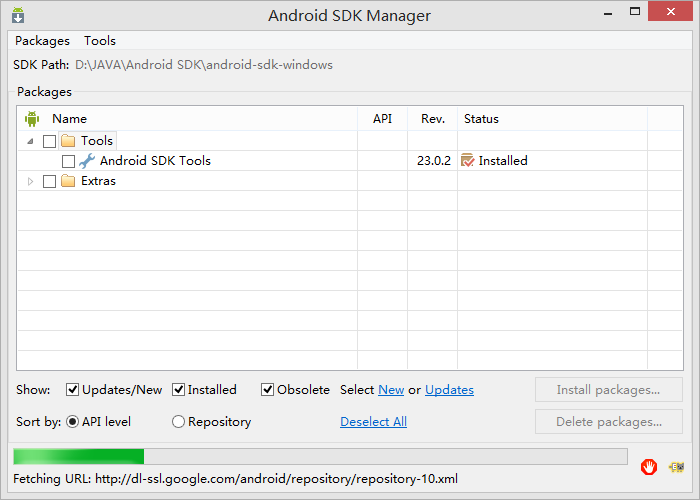Expand the Extras tree group
The height and width of the screenshot is (500, 700).
(x=30, y=181)
